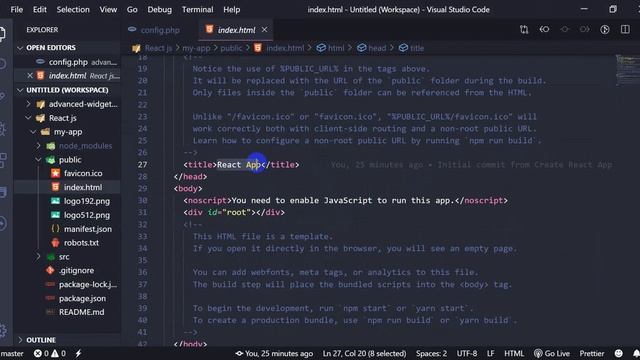Collapse the public folder
Screen dimensions: 640x360
click(x=38, y=160)
